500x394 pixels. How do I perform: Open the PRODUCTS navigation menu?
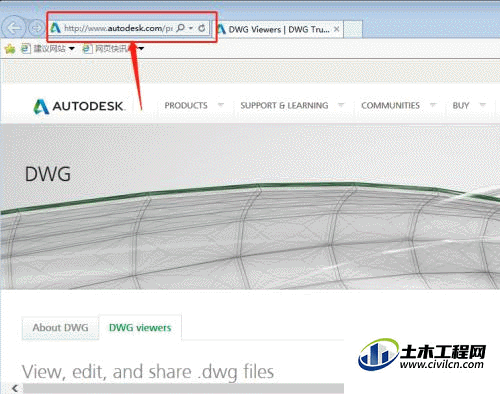[x=186, y=106]
